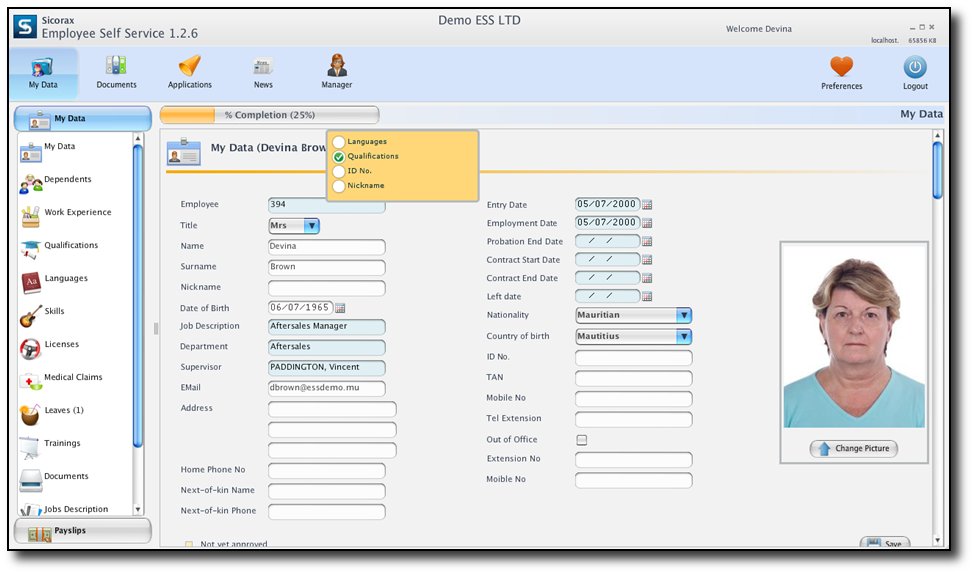
Task: Open the News icon in toolbar
Action: (x=263, y=67)
